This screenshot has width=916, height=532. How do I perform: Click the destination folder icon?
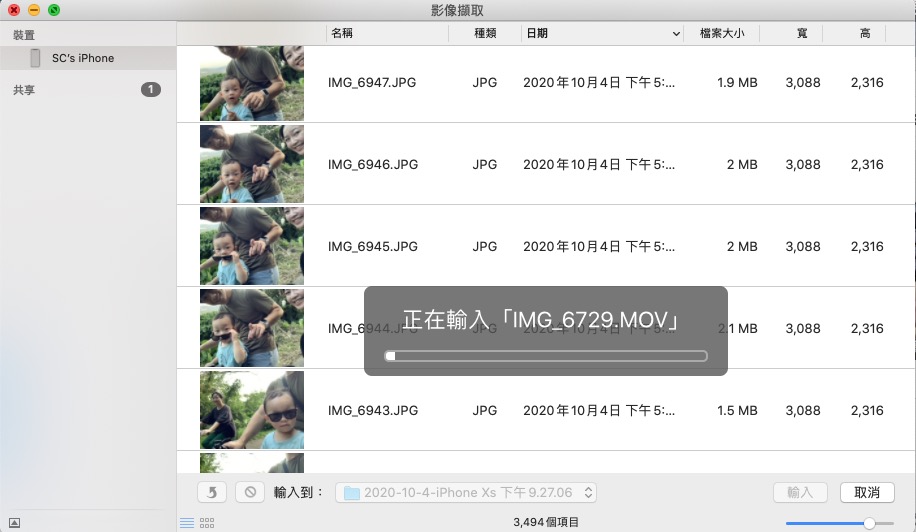coord(352,493)
